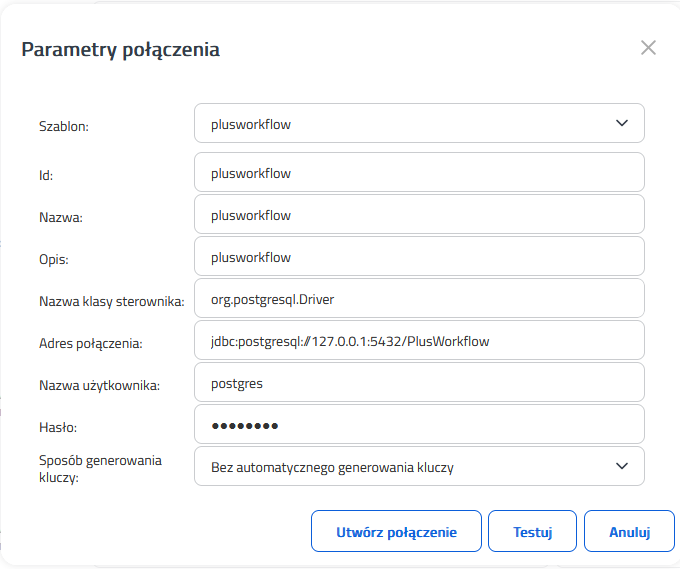Screen dimensions: 680x569
Task: Click the Utwórz połączenie button
Action: [x=396, y=531]
